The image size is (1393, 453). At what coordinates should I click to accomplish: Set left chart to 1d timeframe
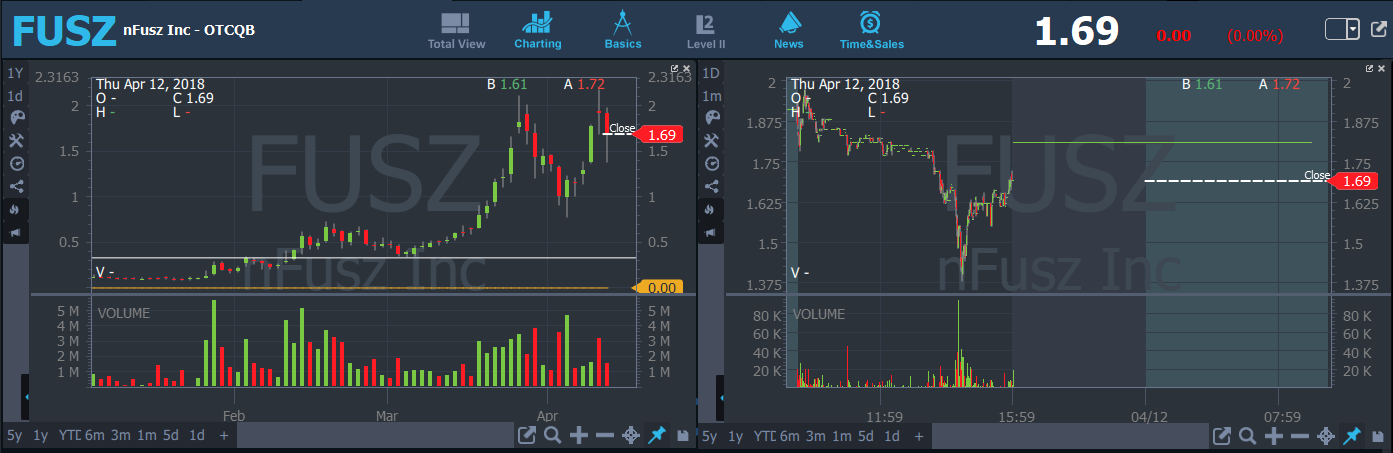pyautogui.click(x=197, y=436)
